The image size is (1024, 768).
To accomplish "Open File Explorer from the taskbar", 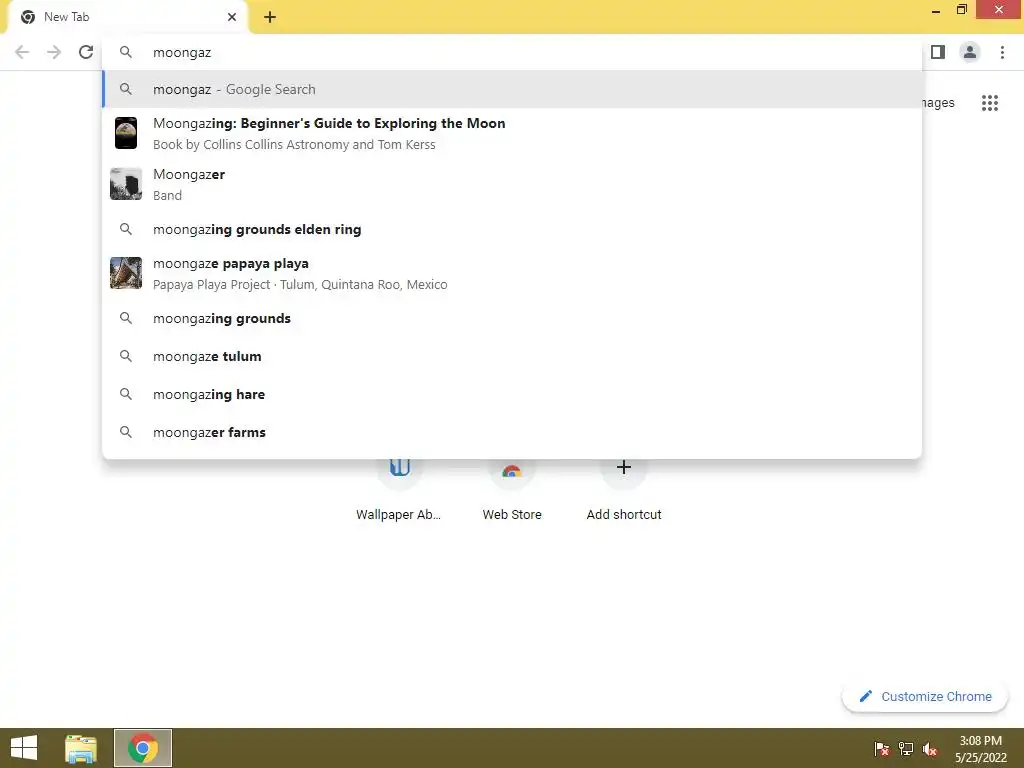I will (81, 748).
